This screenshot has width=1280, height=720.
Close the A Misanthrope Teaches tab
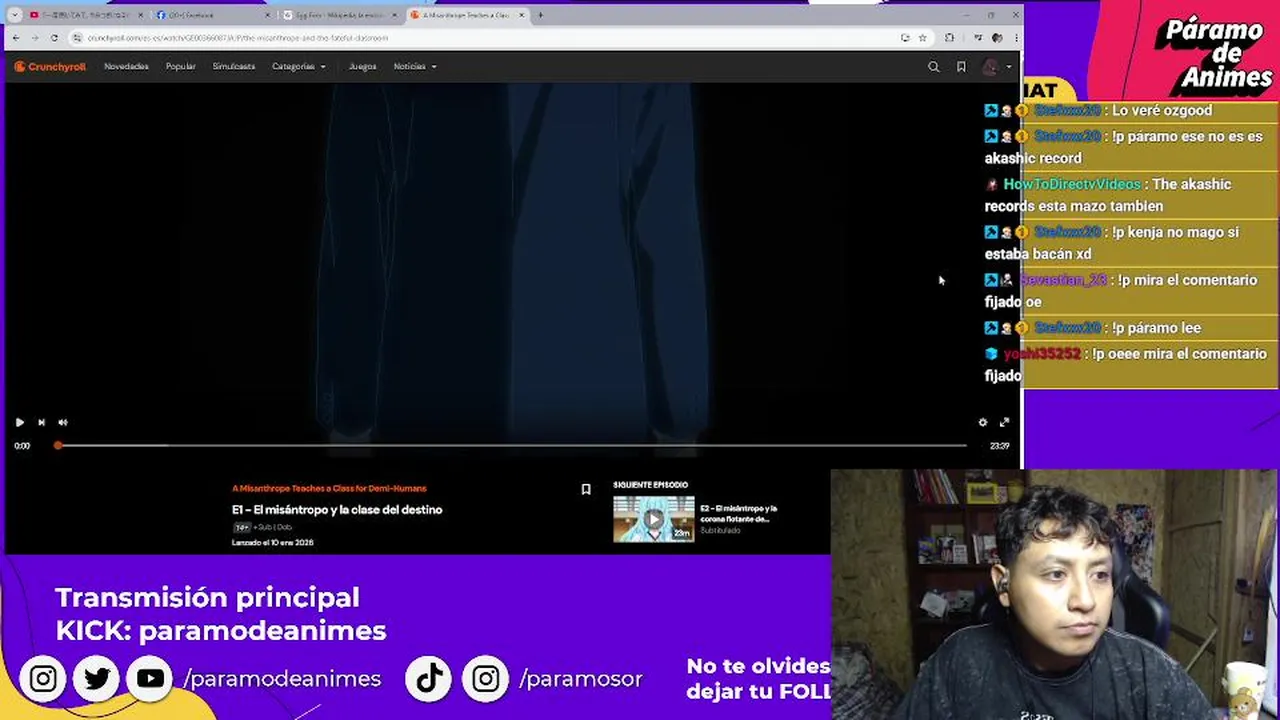pyautogui.click(x=521, y=15)
